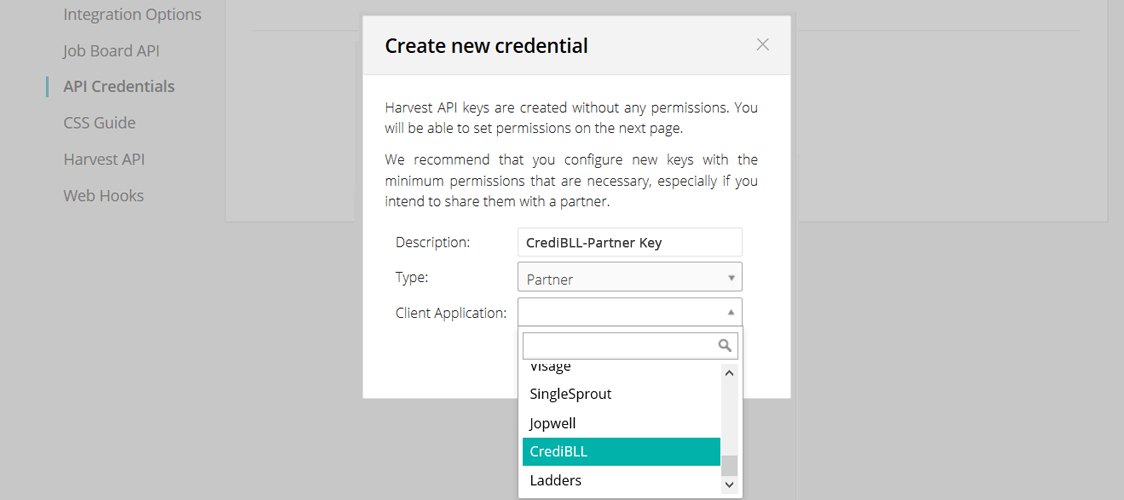Focus the Client Application search box
Image resolution: width=1124 pixels, height=500 pixels.
coord(618,346)
